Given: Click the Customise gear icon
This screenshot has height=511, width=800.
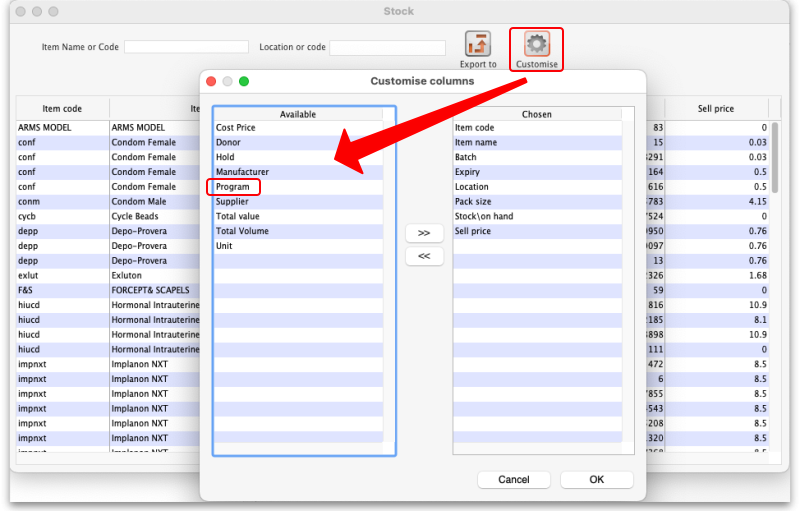Looking at the screenshot, I should pos(537,45).
